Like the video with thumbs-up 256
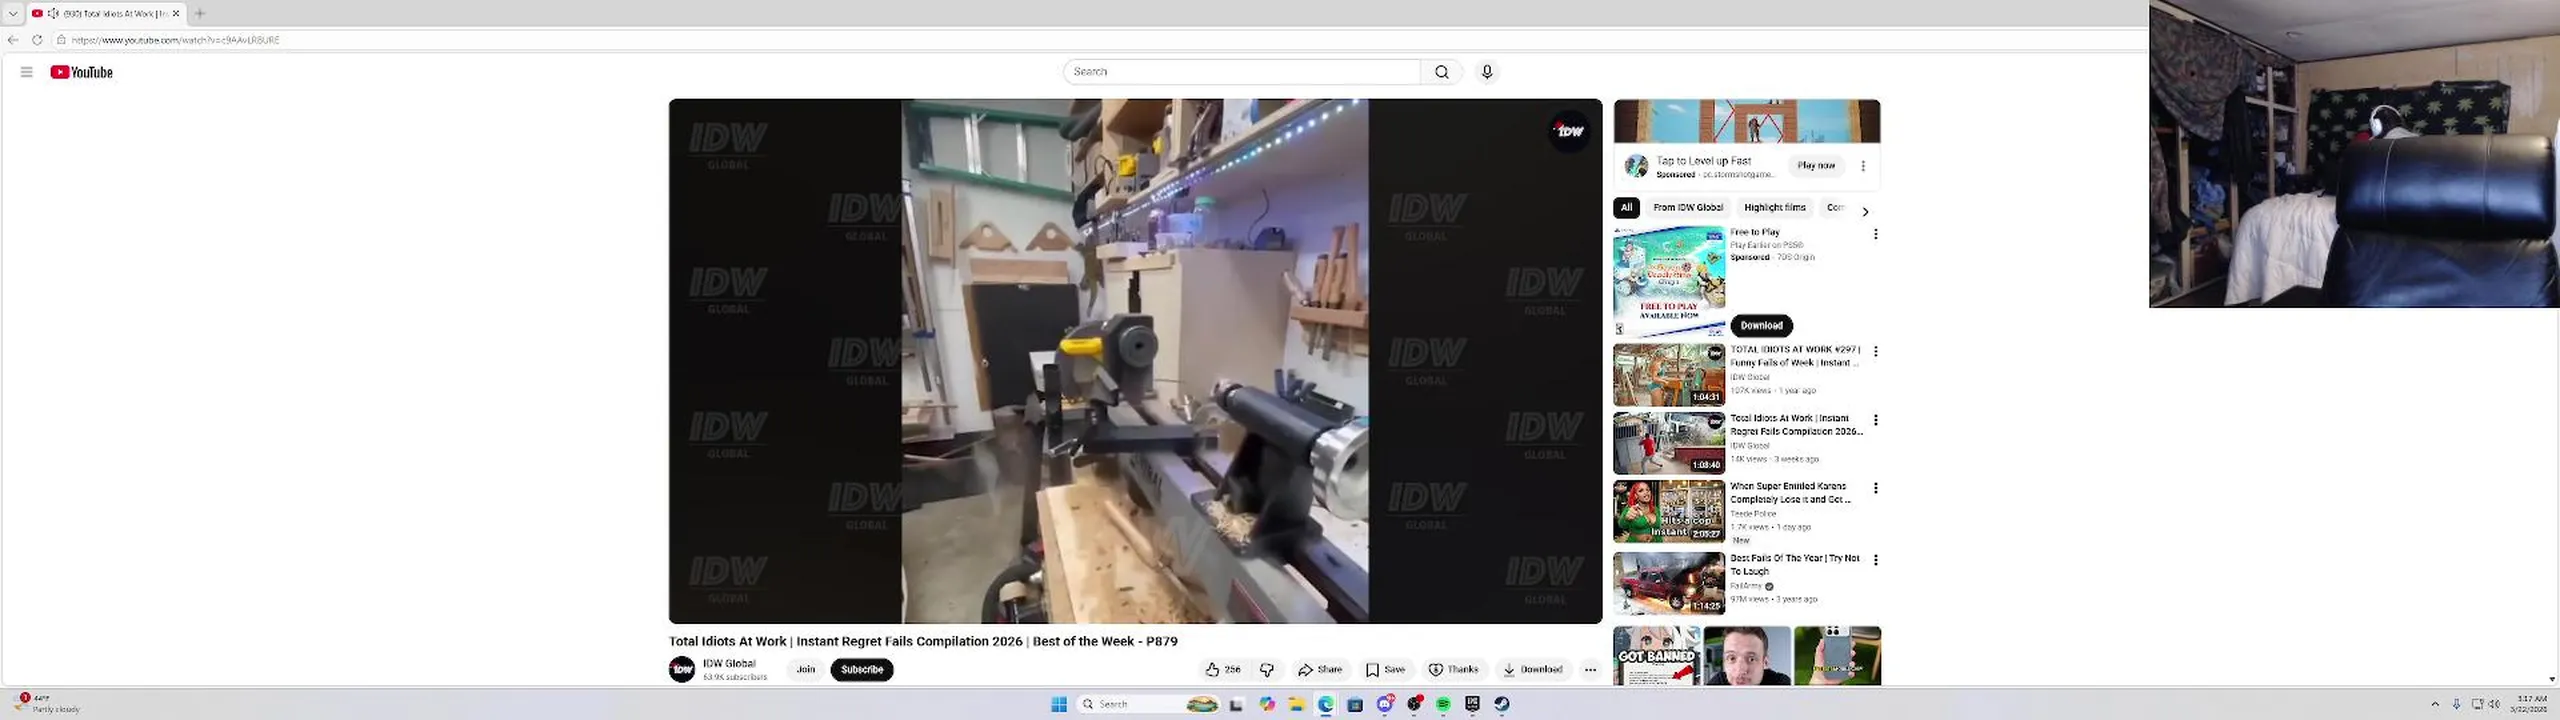 pyautogui.click(x=1223, y=670)
